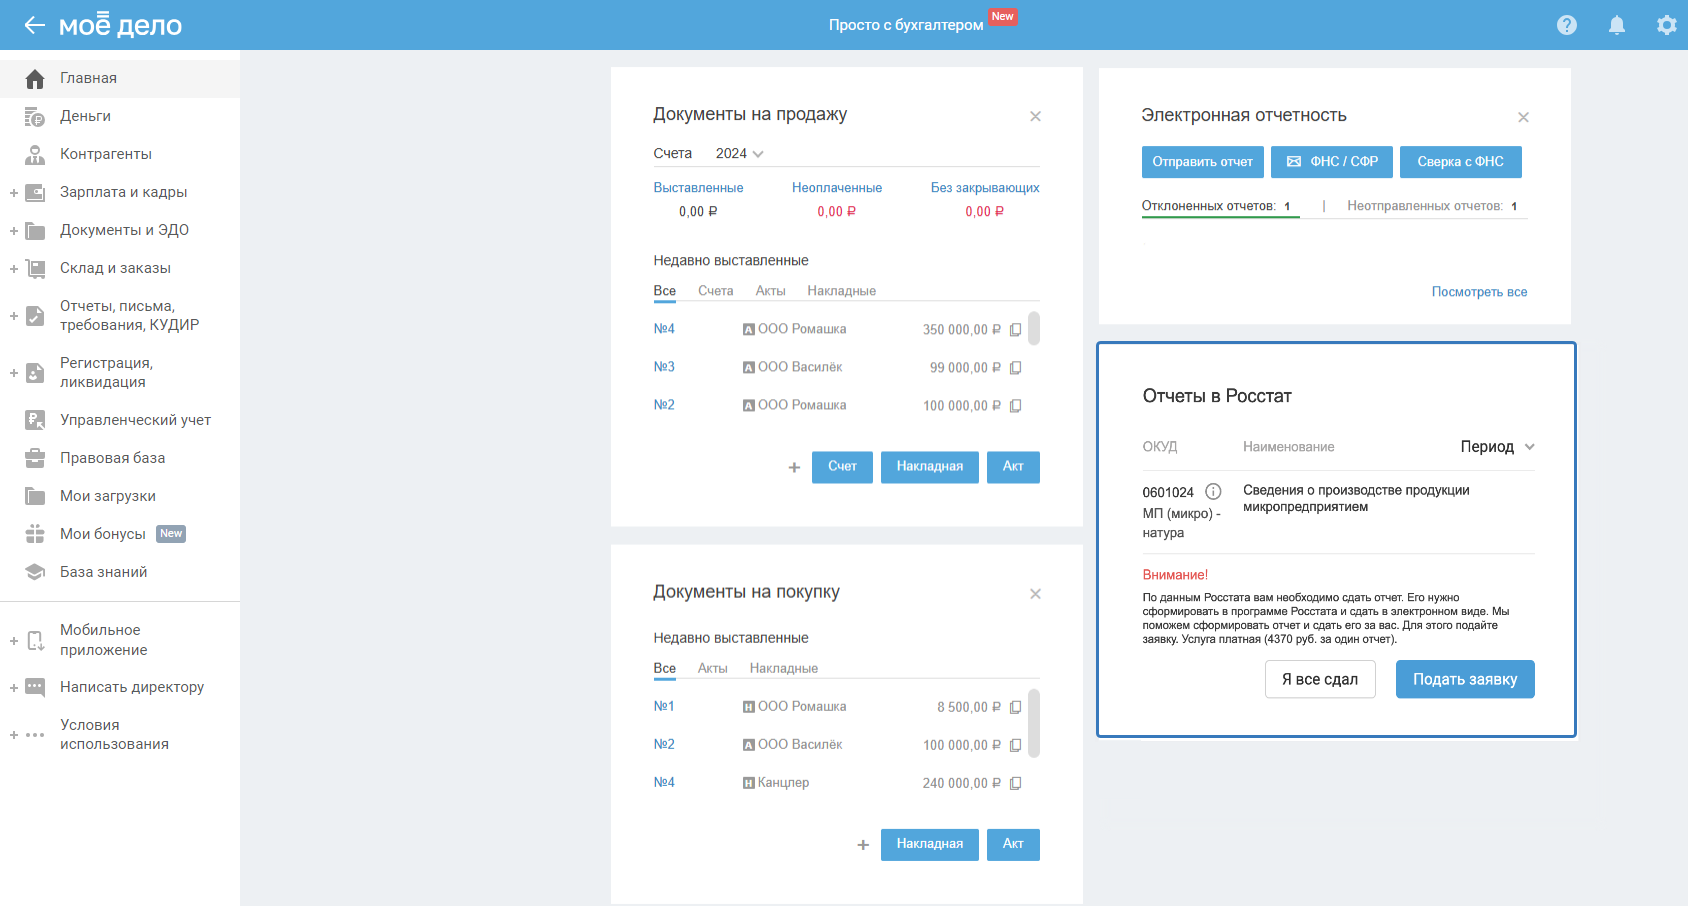Expand Условия использования submenu
This screenshot has width=1688, height=906.
14,735
